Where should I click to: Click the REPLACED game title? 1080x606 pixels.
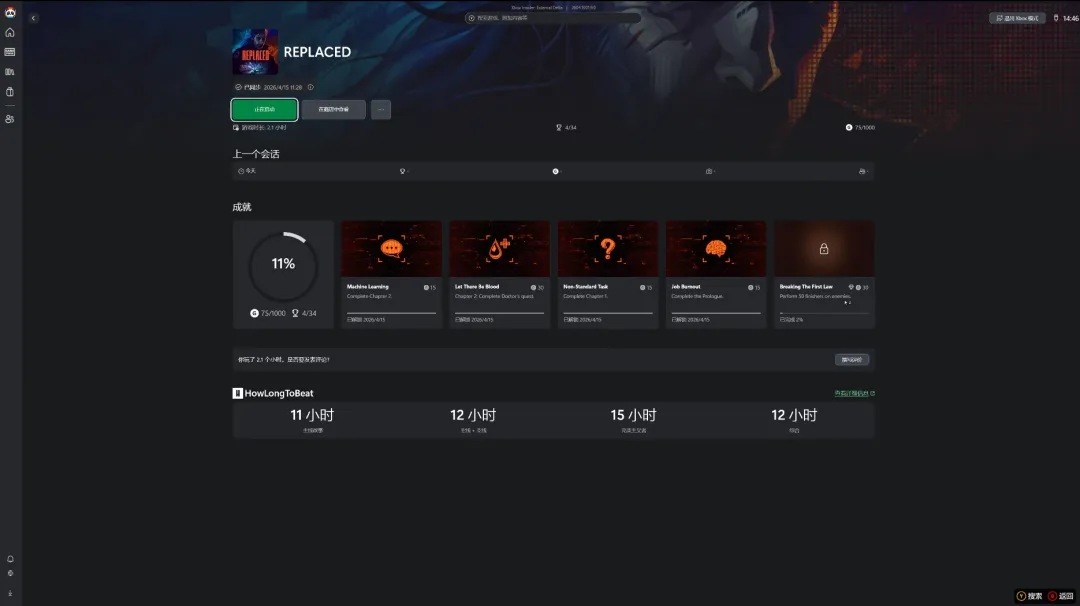pyautogui.click(x=317, y=52)
